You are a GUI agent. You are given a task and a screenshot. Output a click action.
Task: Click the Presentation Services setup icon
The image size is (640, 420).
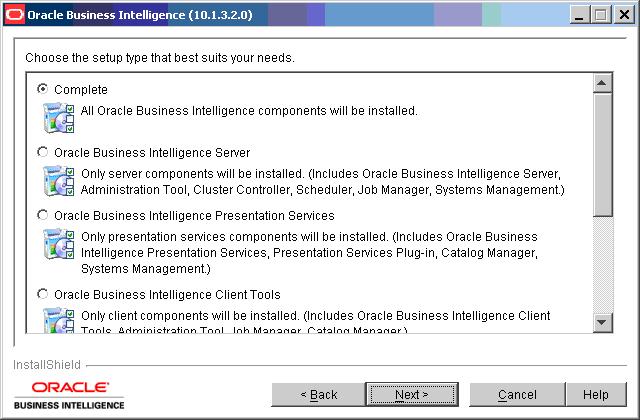60,244
